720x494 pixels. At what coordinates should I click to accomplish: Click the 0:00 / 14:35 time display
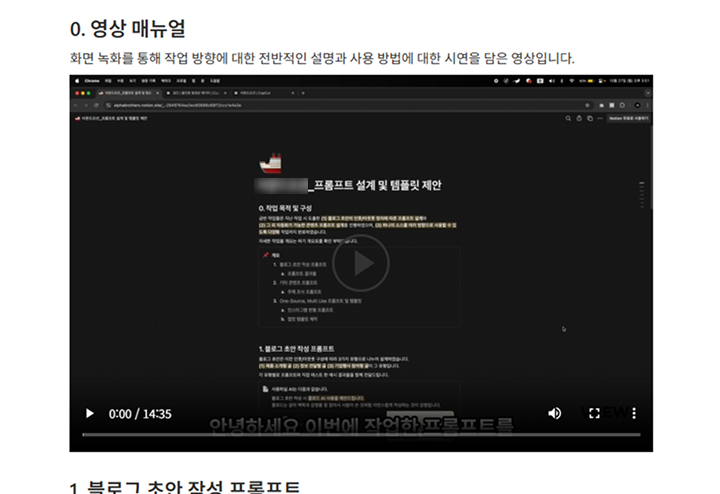140,414
